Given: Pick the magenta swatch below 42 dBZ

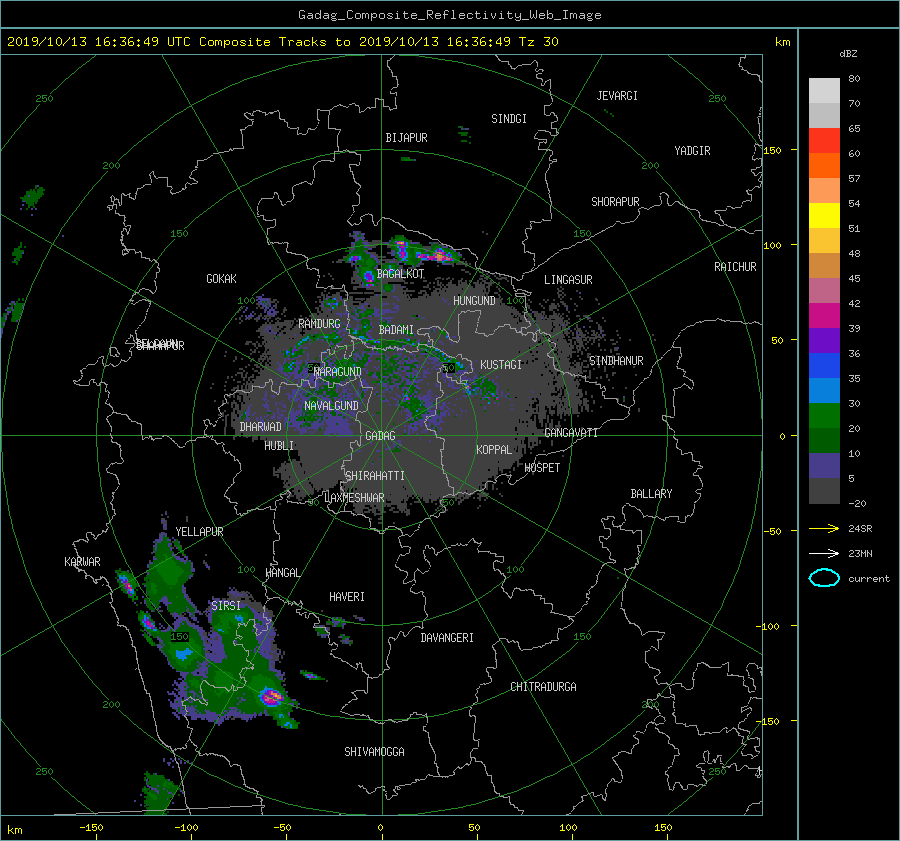Looking at the screenshot, I should pos(824,316).
